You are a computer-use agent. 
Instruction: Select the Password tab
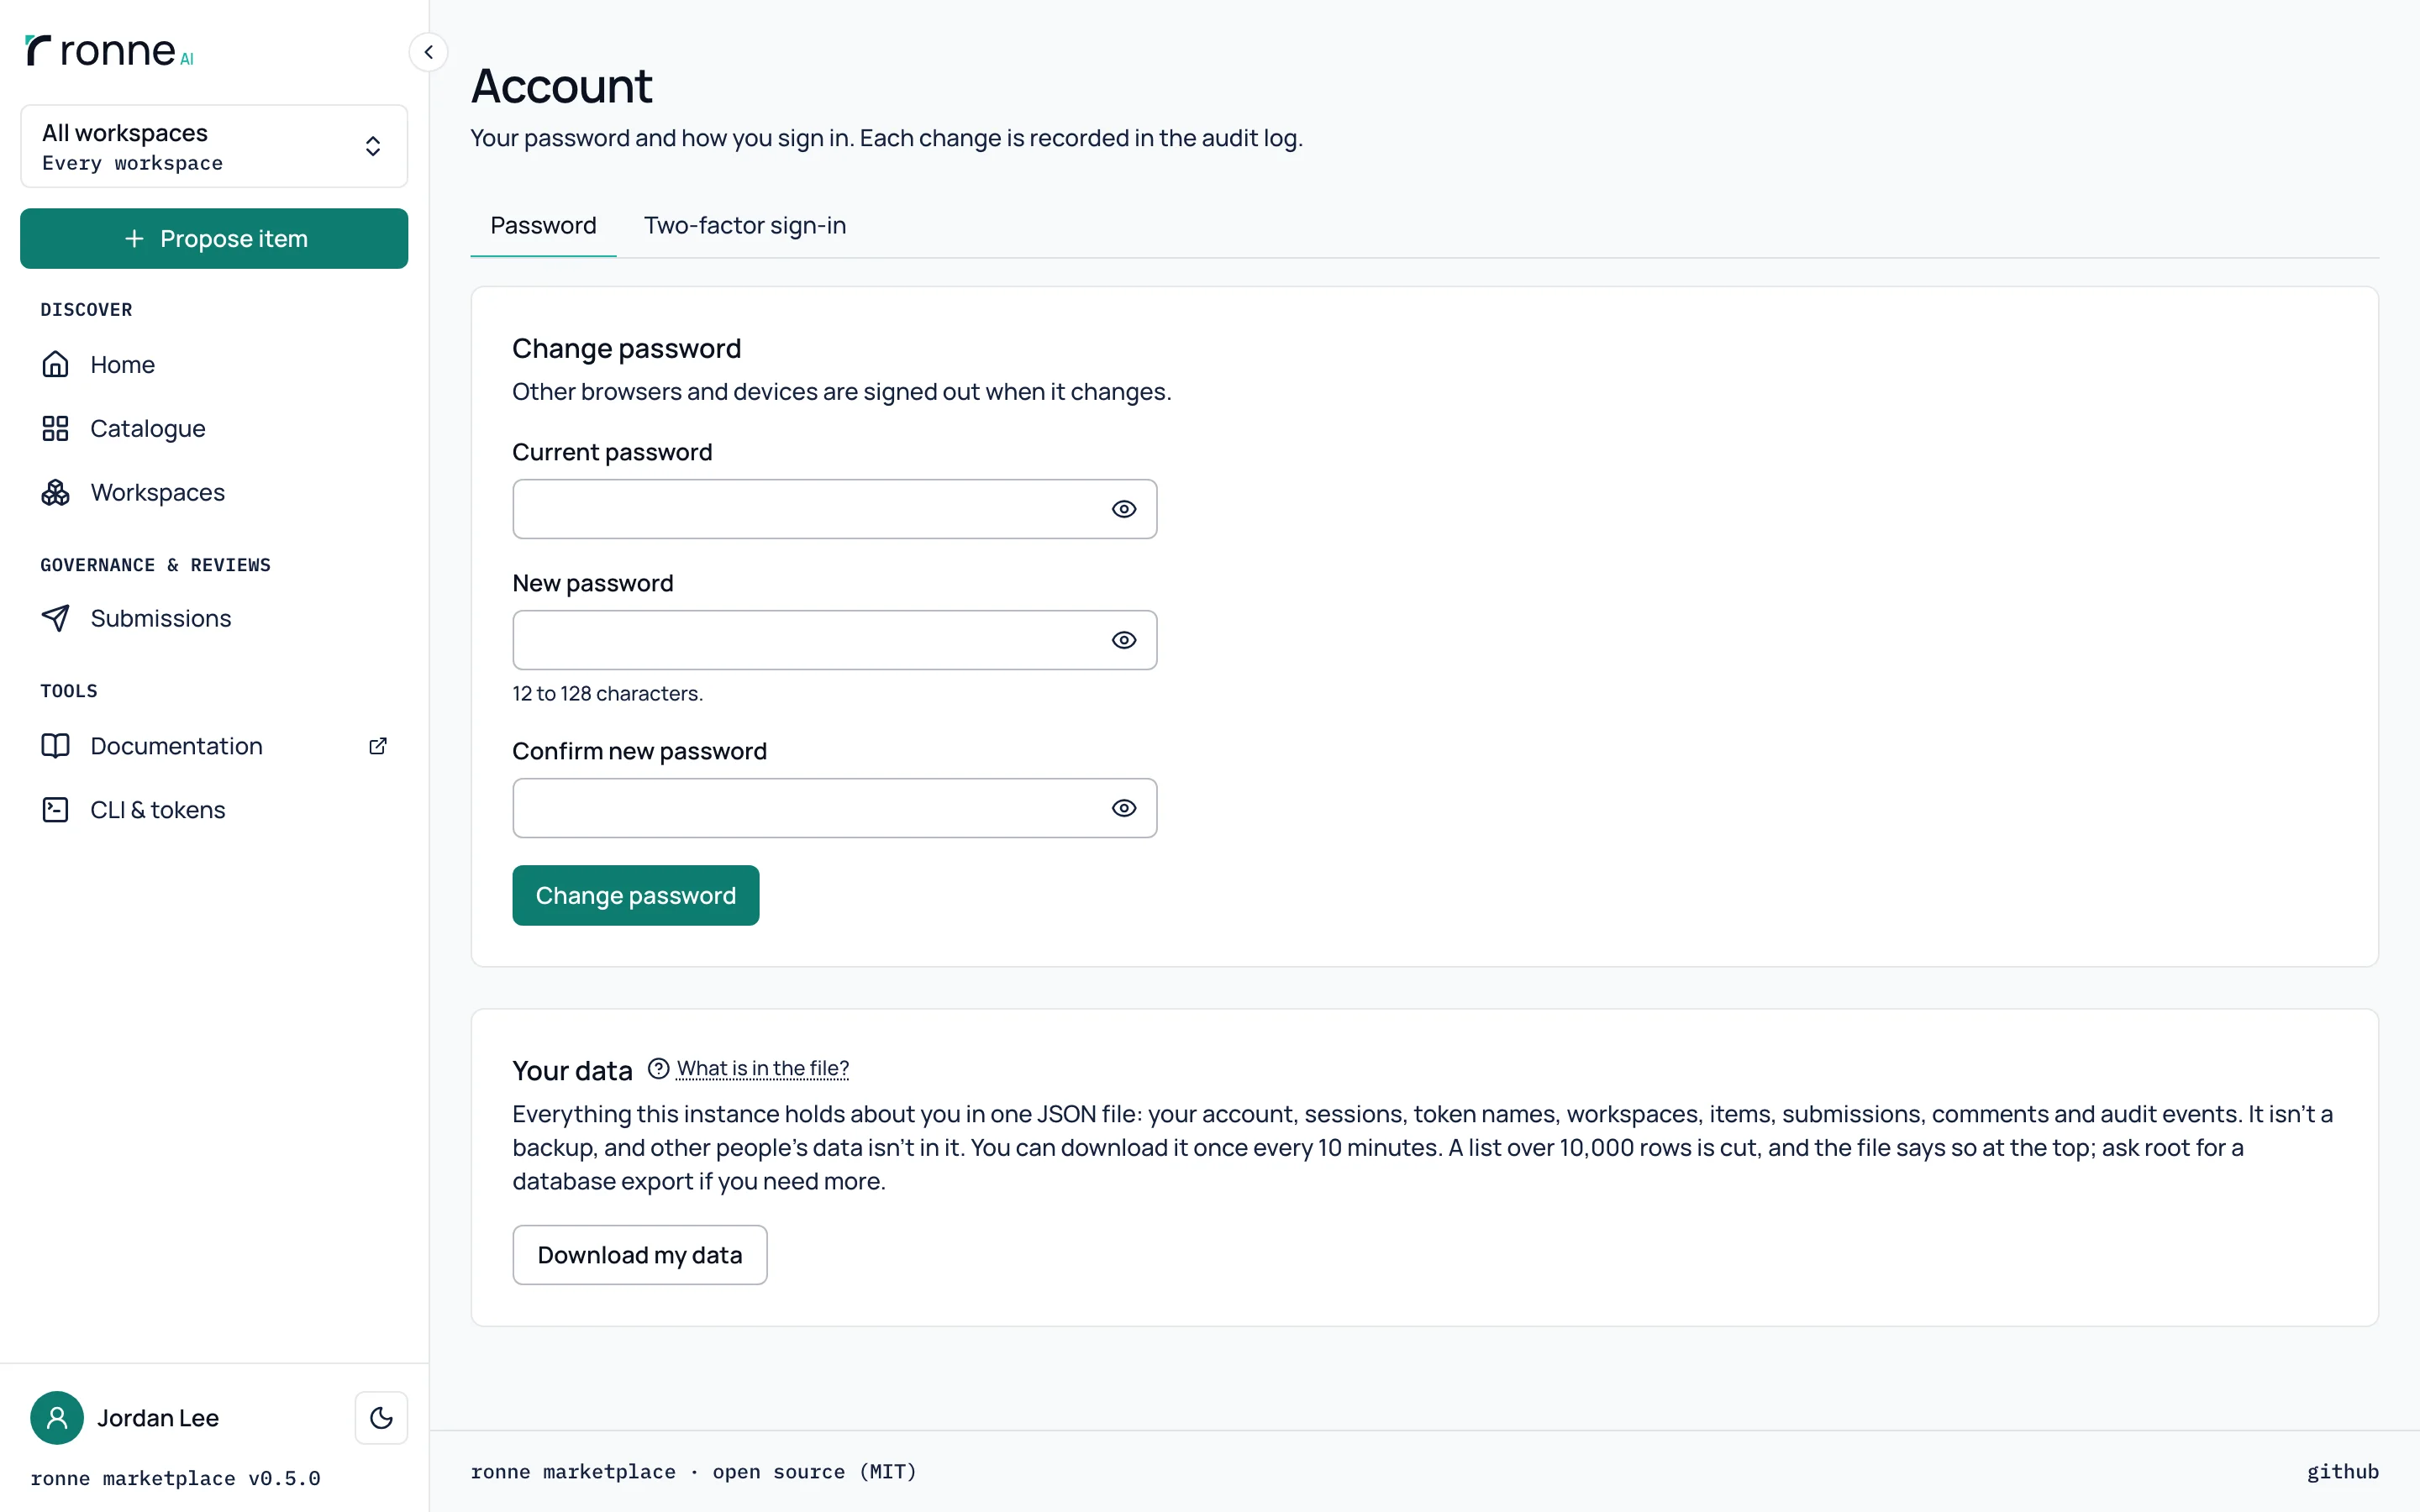(x=543, y=225)
